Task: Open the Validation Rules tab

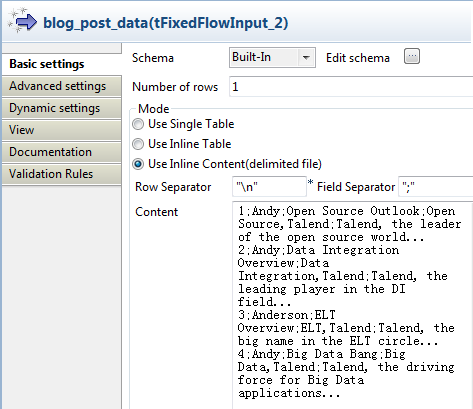Action: [62, 174]
